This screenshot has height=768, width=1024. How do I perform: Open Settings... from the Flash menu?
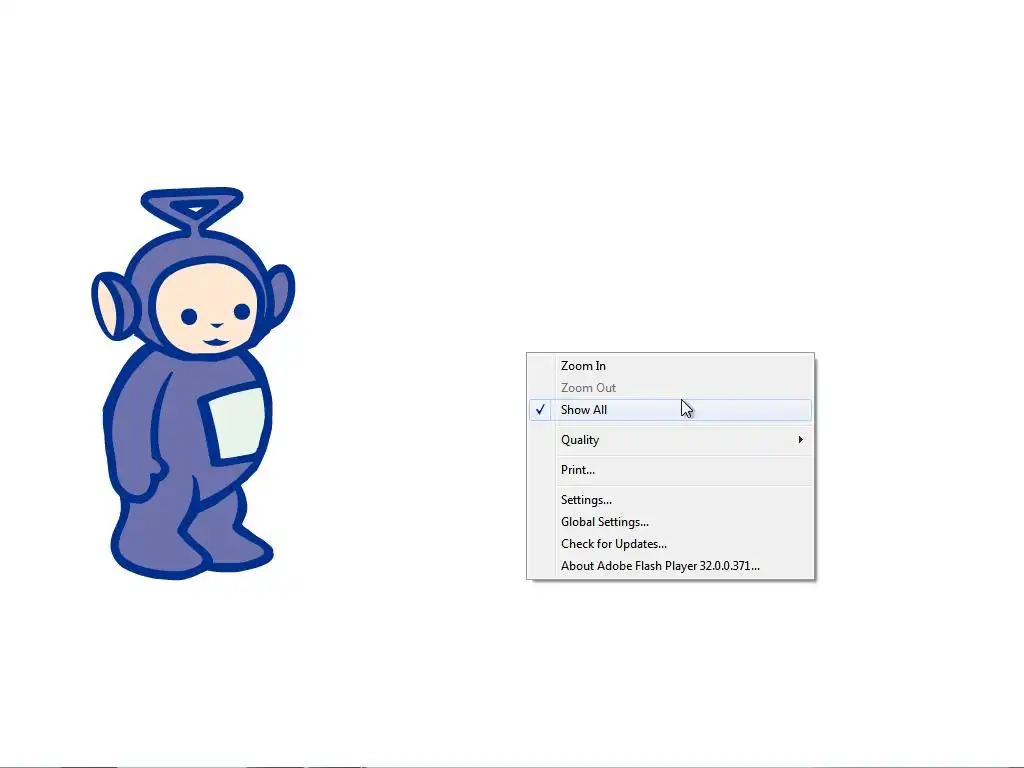point(670,500)
